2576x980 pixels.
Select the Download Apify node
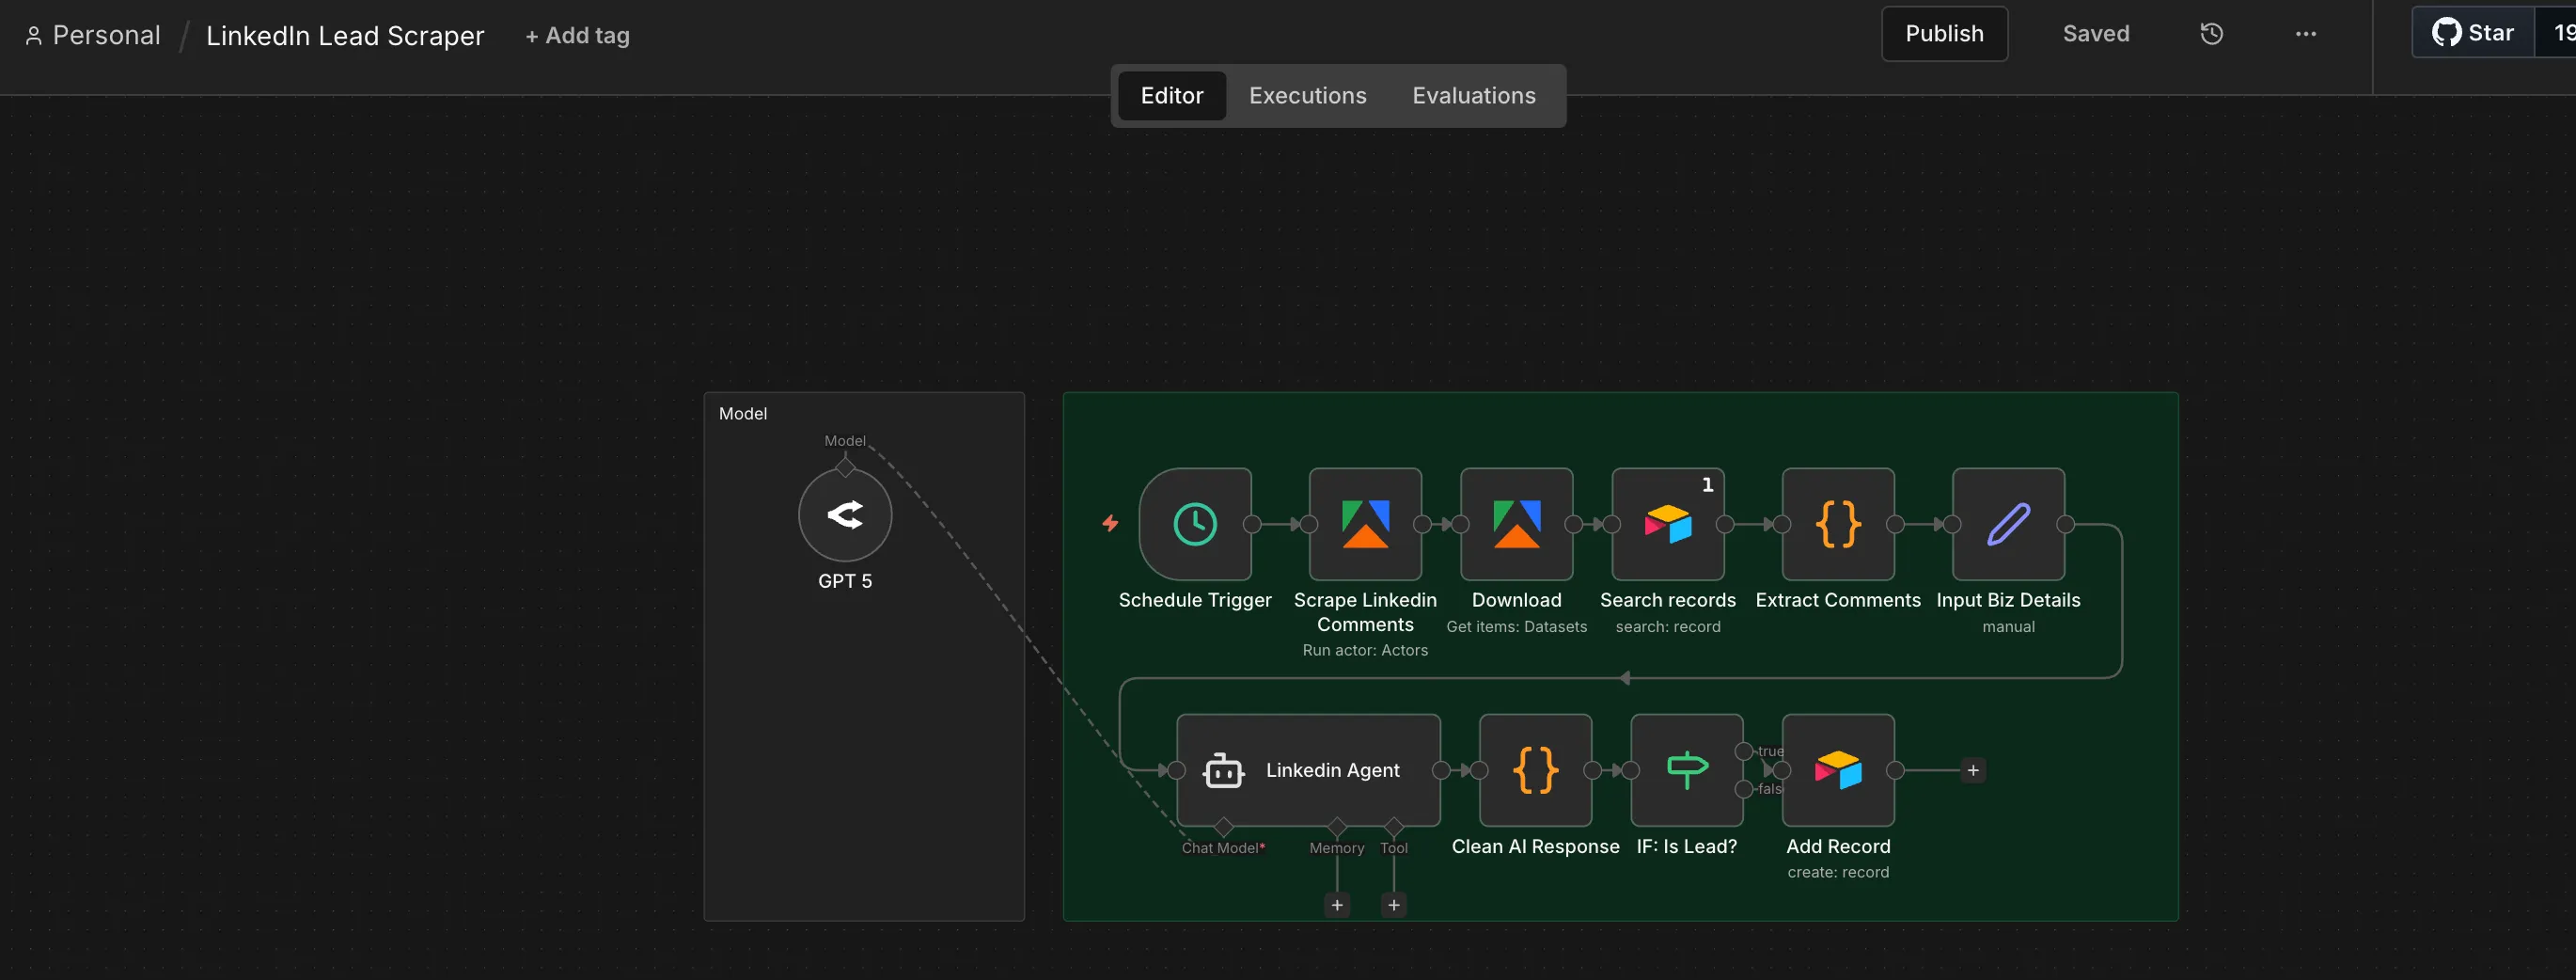(x=1516, y=524)
